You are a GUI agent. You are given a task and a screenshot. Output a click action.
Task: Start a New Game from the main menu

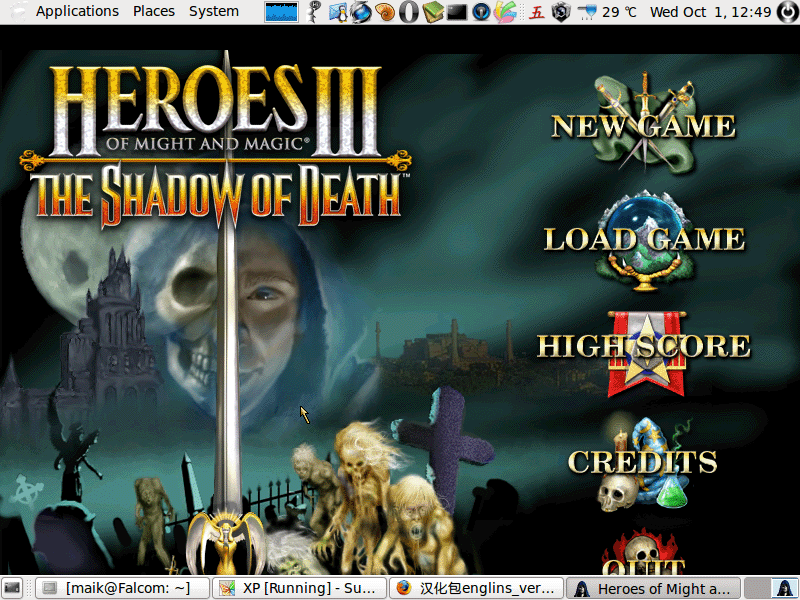click(x=644, y=125)
